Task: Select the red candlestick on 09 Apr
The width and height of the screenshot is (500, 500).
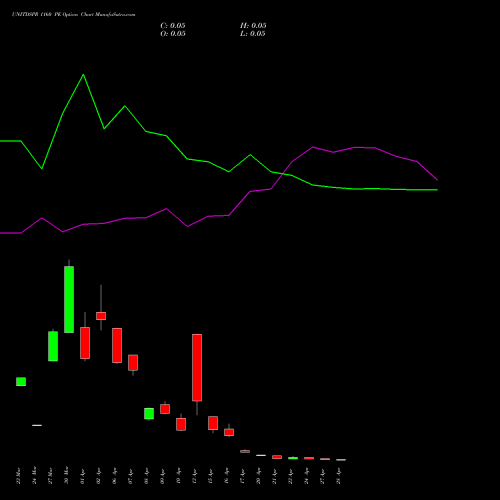Action: [165, 409]
